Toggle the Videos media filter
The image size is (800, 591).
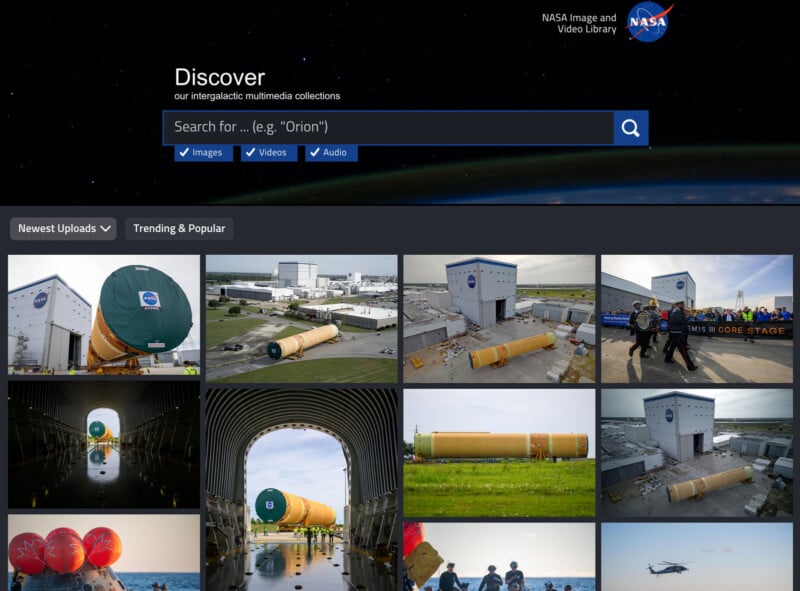coord(267,152)
